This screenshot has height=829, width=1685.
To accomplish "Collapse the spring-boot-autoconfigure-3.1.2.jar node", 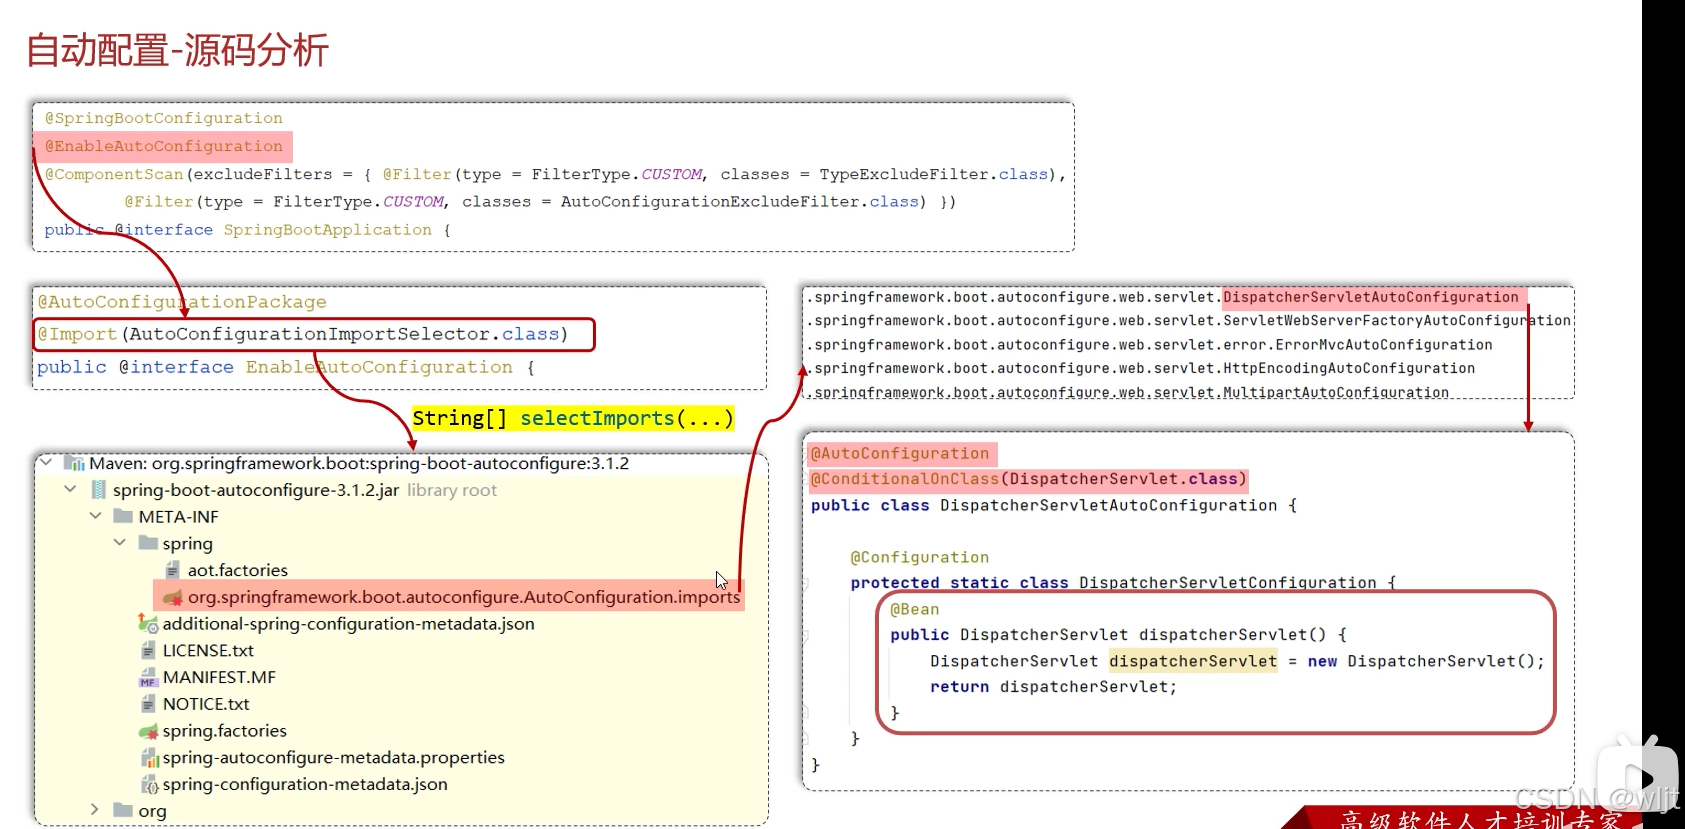I will (x=70, y=489).
